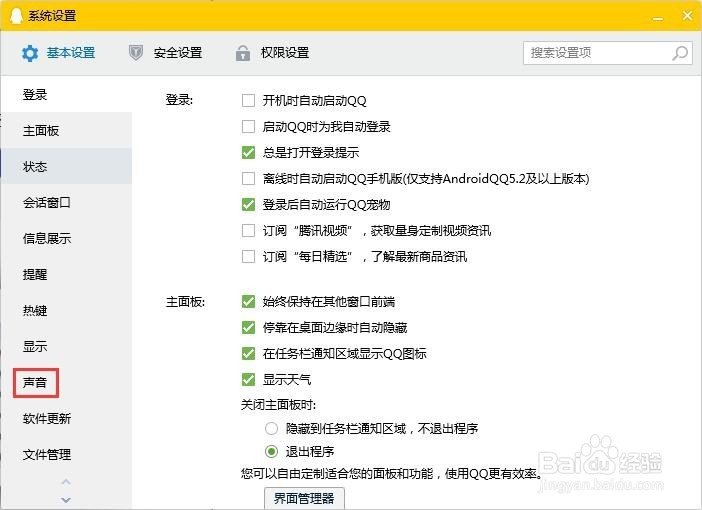Click the sidebar scroll-up chevron
The image size is (702, 510).
(x=66, y=482)
